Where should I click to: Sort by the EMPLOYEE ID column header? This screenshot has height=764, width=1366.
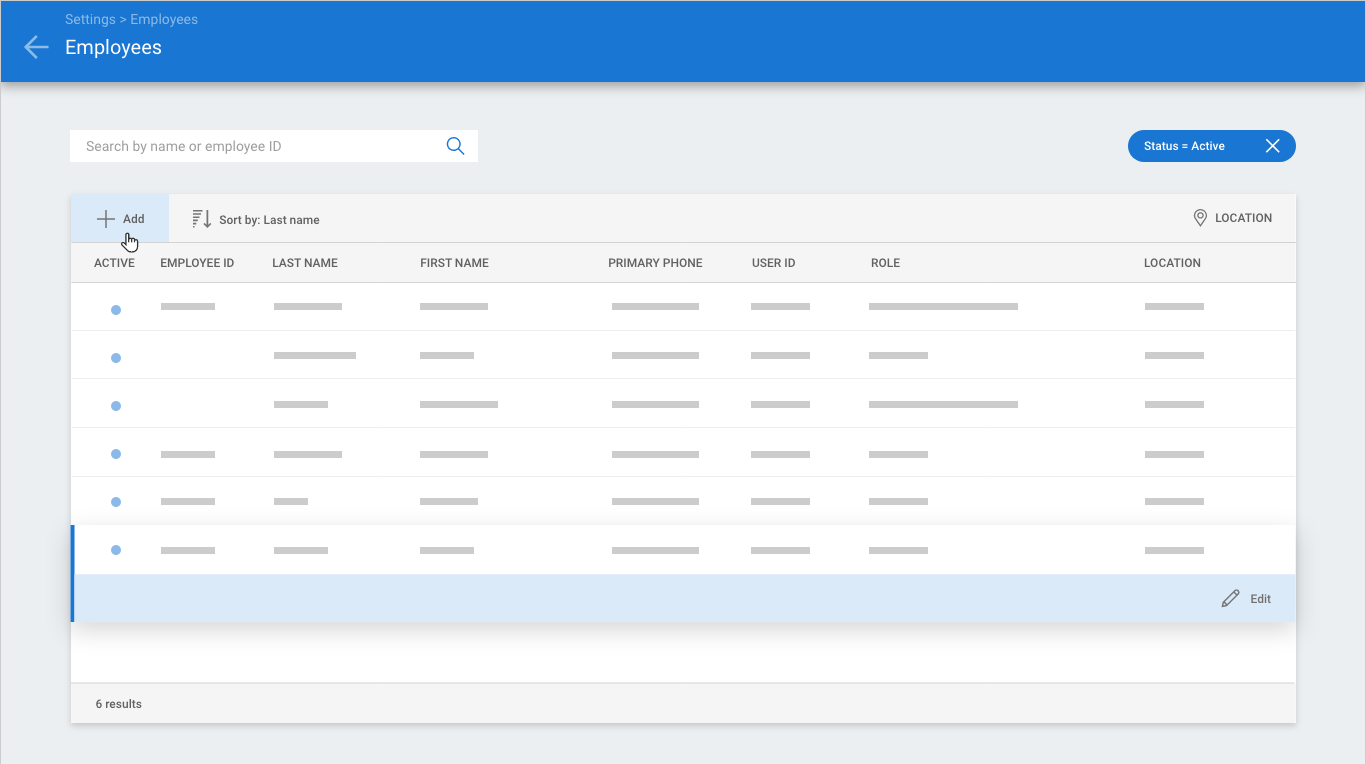coord(197,263)
